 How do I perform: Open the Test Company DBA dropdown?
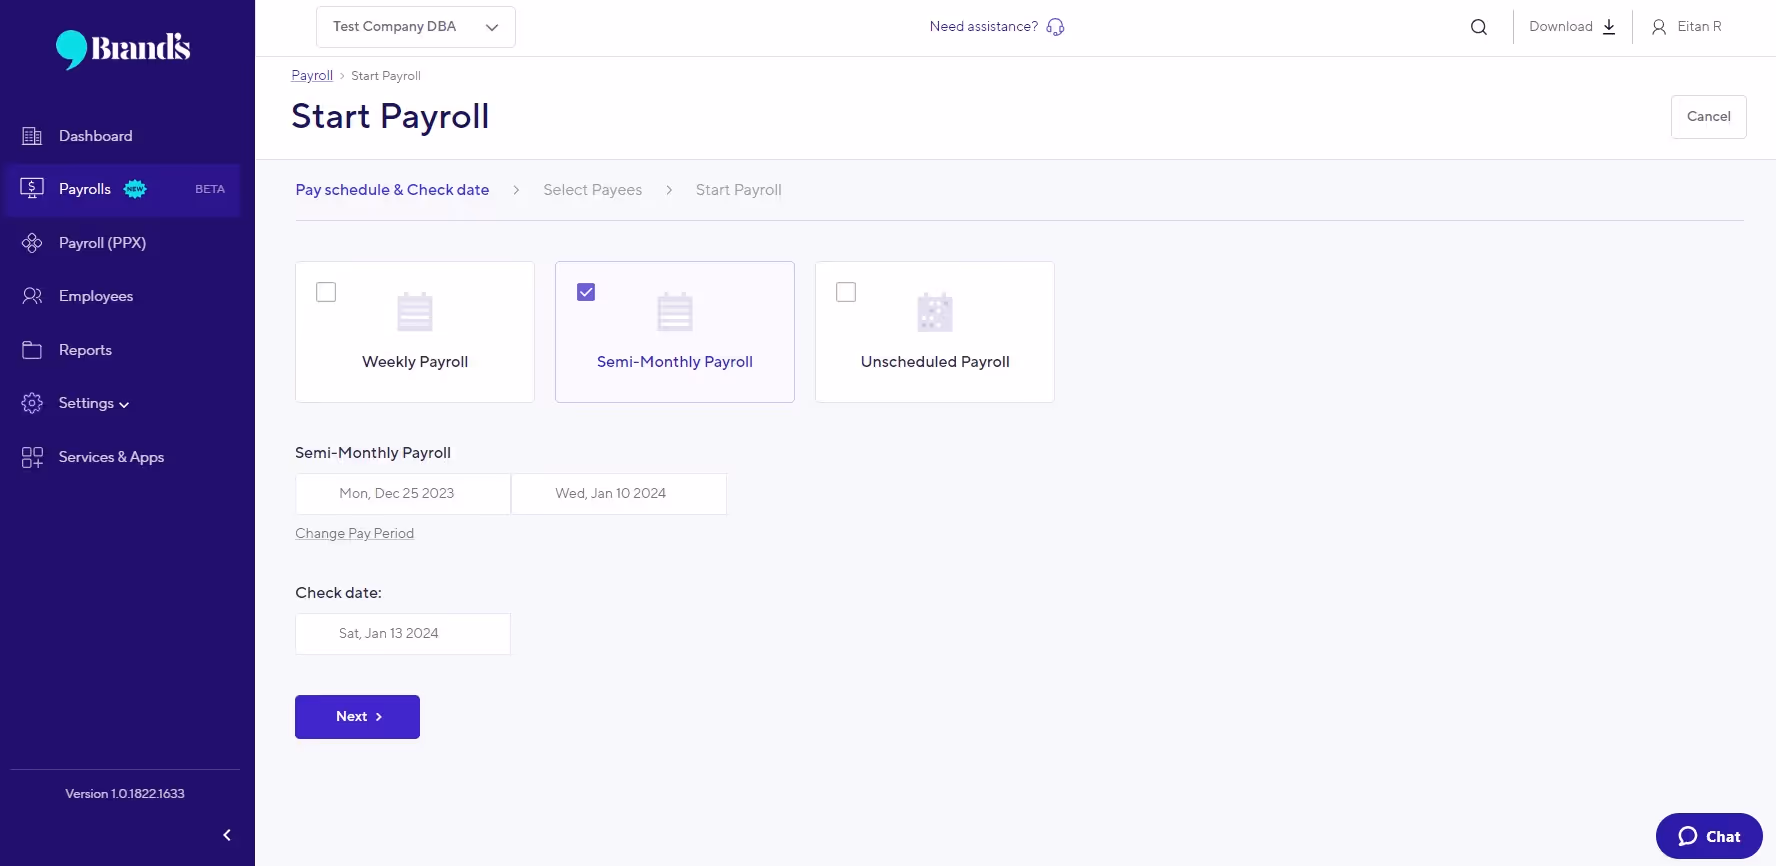416,27
